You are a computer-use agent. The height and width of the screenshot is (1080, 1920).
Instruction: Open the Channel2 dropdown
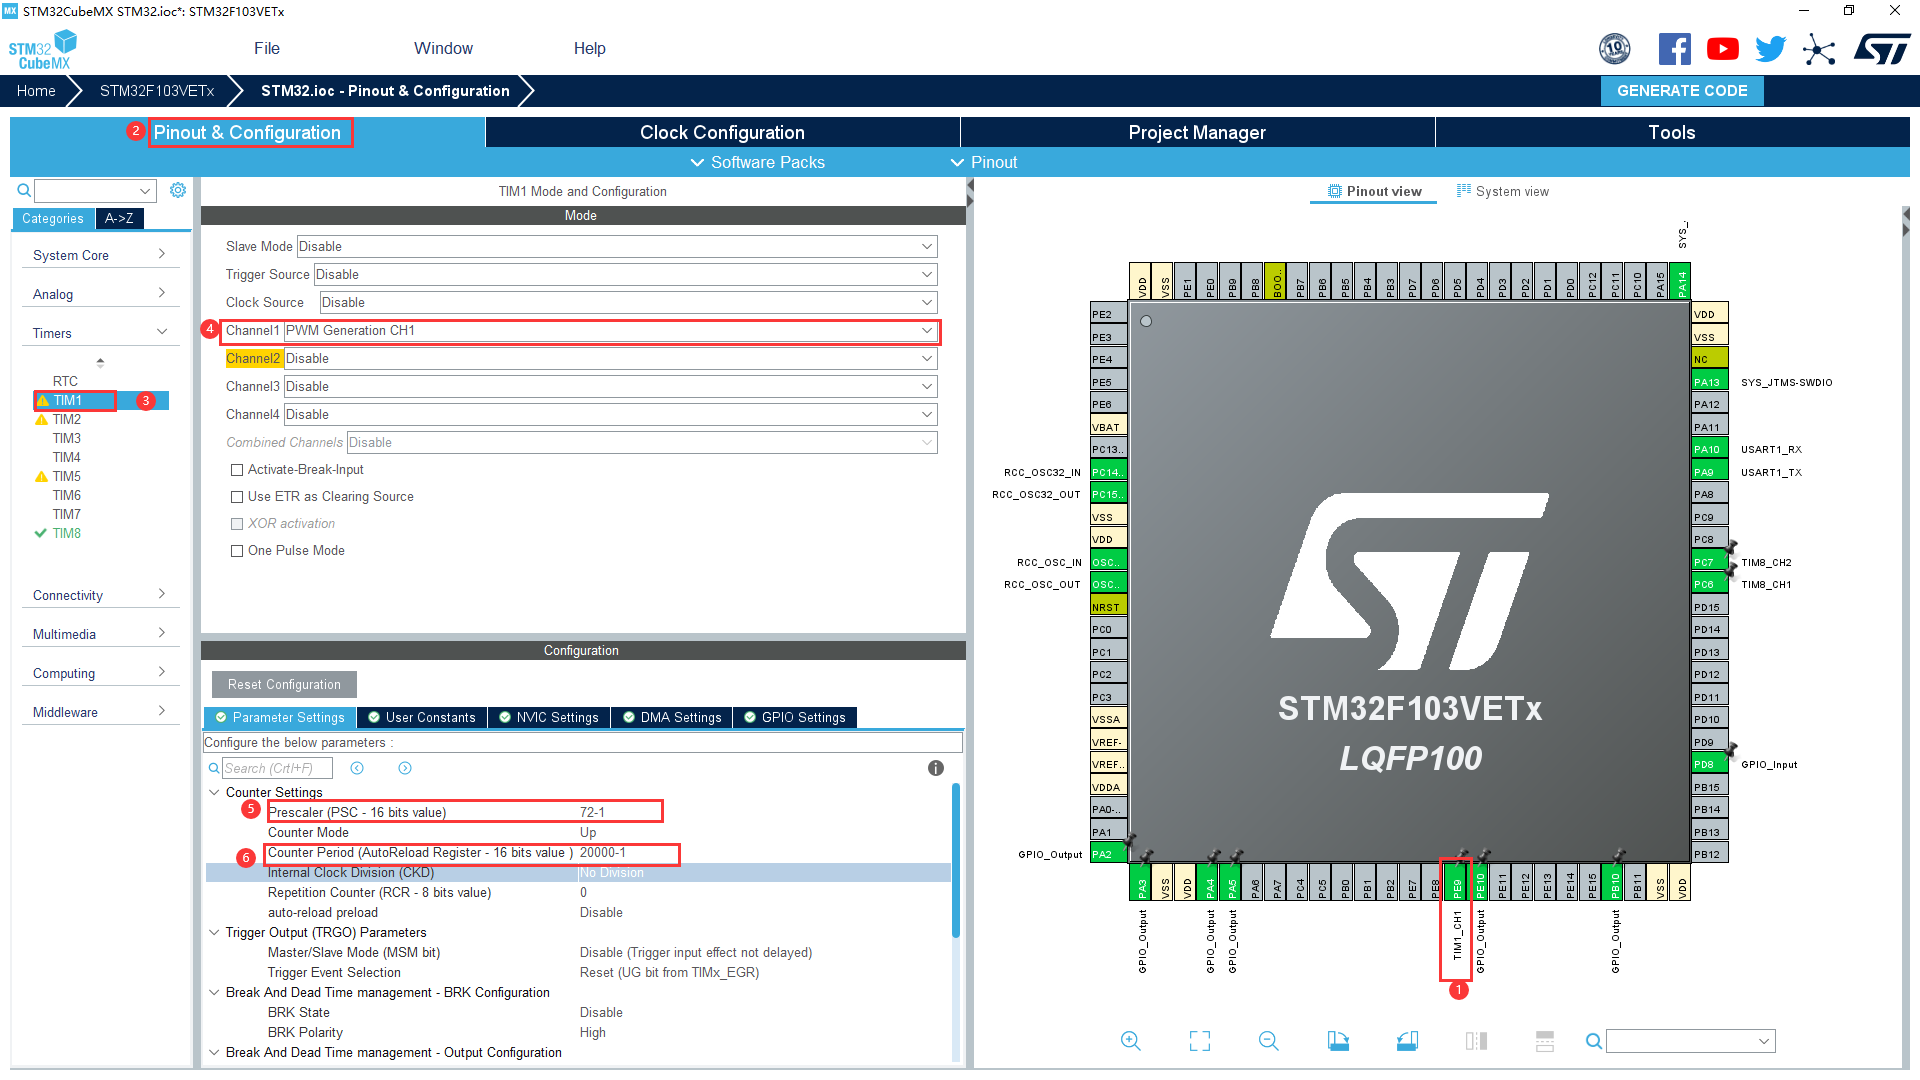pyautogui.click(x=926, y=358)
